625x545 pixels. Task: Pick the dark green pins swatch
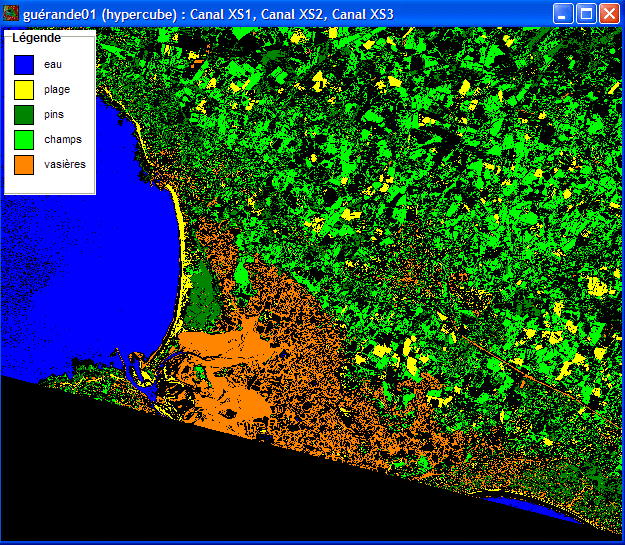point(25,114)
